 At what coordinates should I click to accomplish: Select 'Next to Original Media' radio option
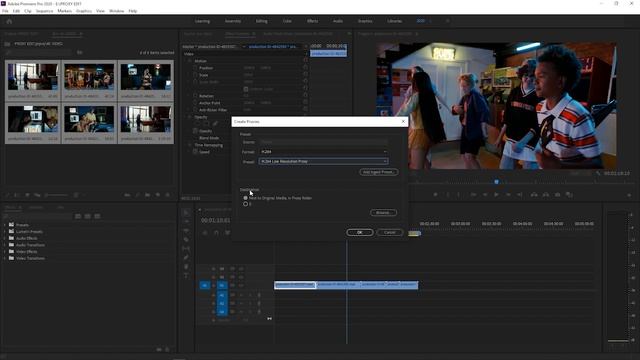click(x=246, y=198)
